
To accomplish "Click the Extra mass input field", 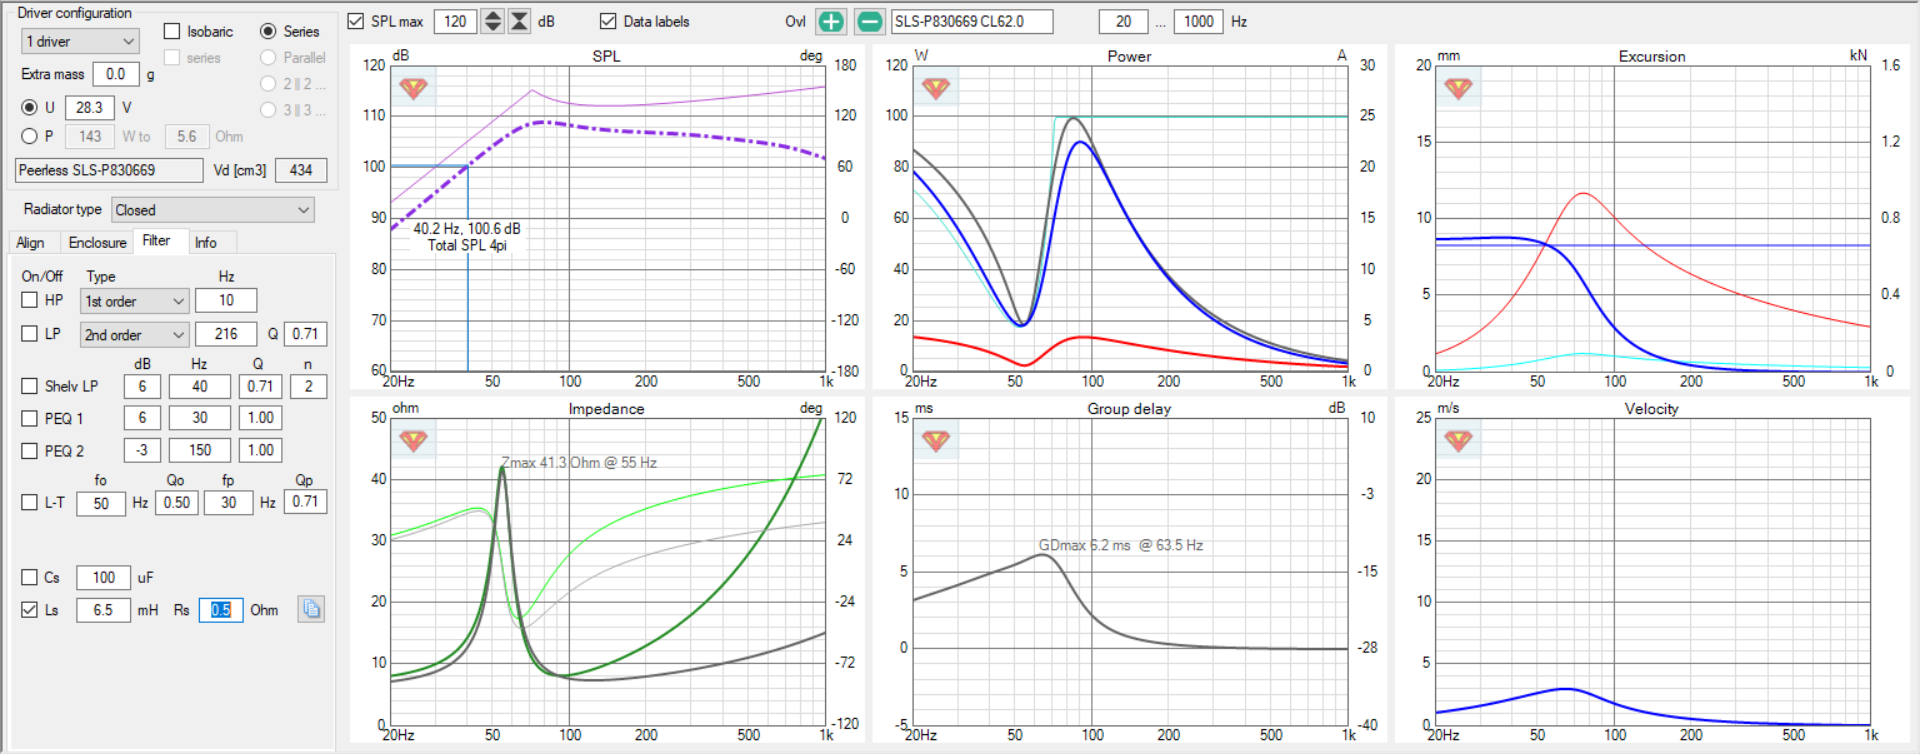I will 116,74.
